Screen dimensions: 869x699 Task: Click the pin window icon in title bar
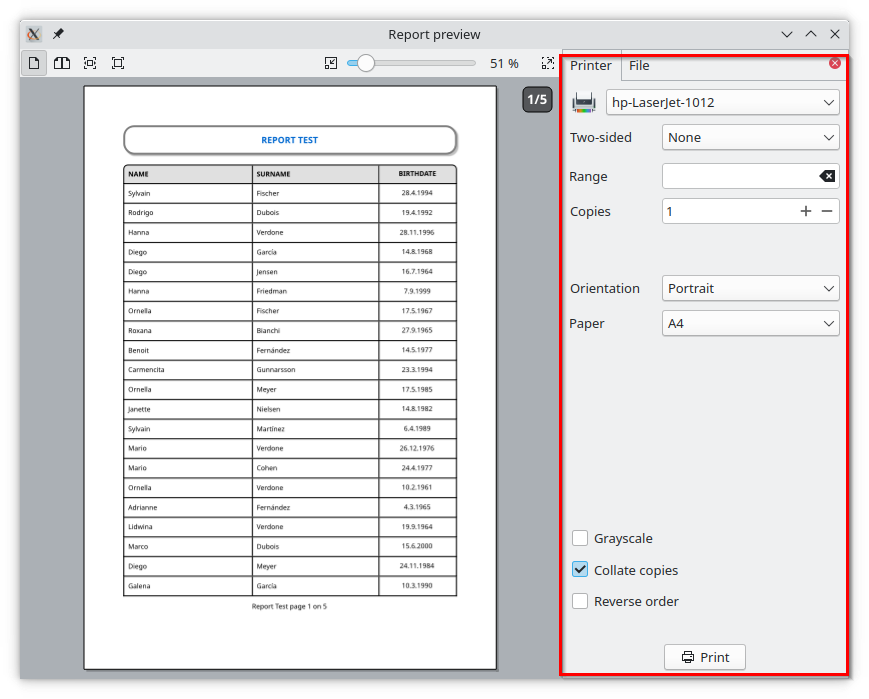58,34
